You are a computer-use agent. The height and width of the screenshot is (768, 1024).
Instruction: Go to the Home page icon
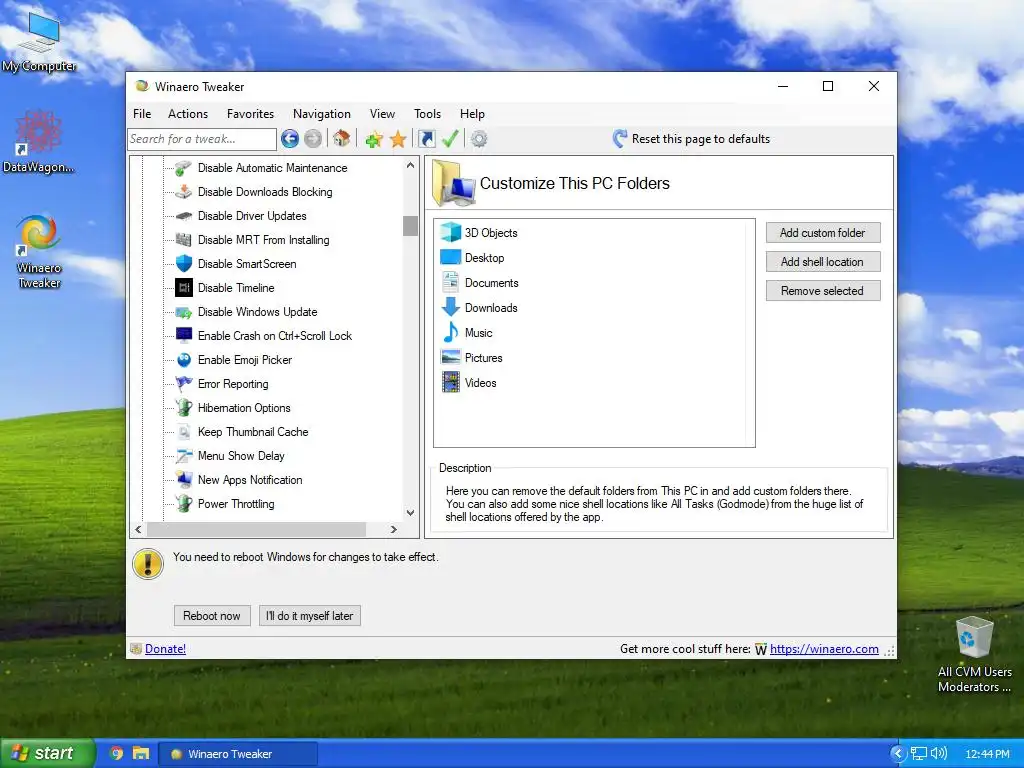point(342,138)
